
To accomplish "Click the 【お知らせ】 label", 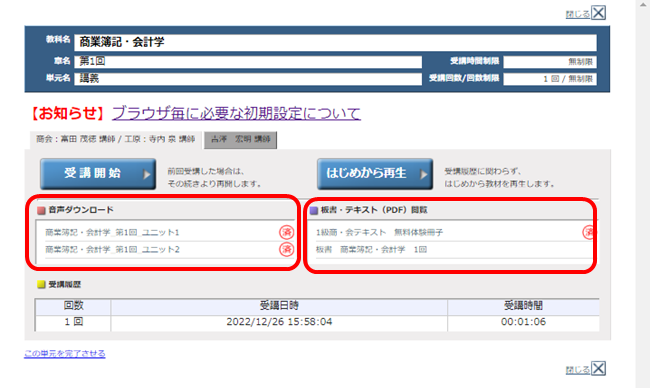I will click(x=68, y=113).
